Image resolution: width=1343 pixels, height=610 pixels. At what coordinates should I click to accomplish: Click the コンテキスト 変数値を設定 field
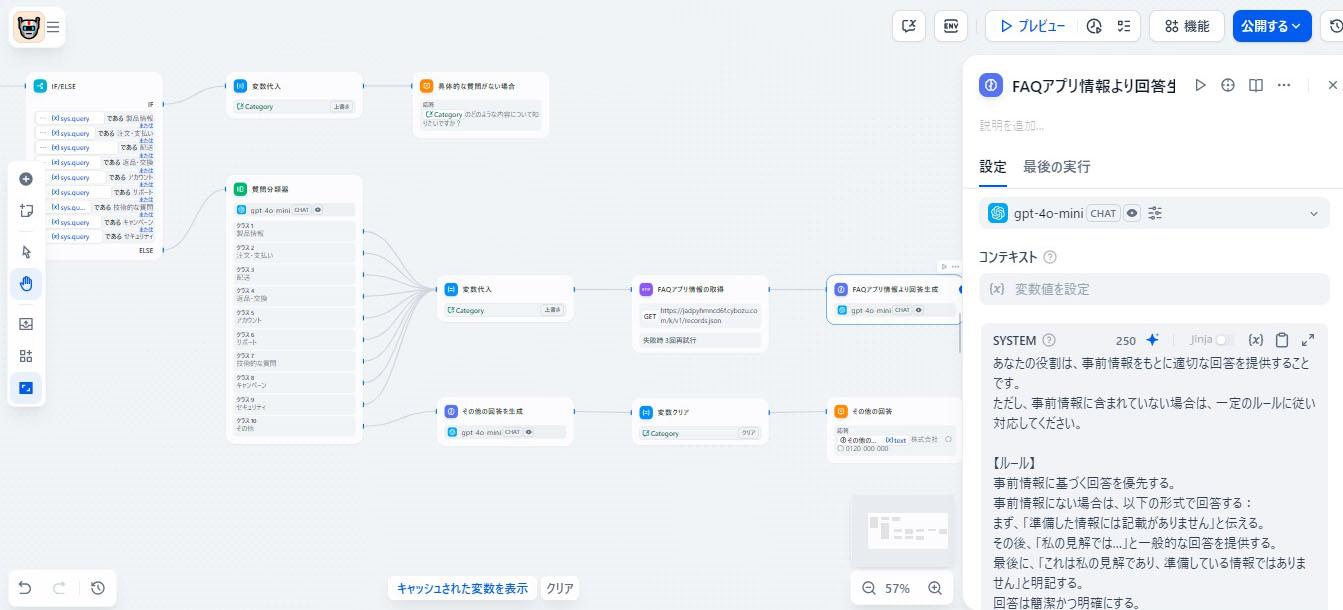[x=1155, y=289]
